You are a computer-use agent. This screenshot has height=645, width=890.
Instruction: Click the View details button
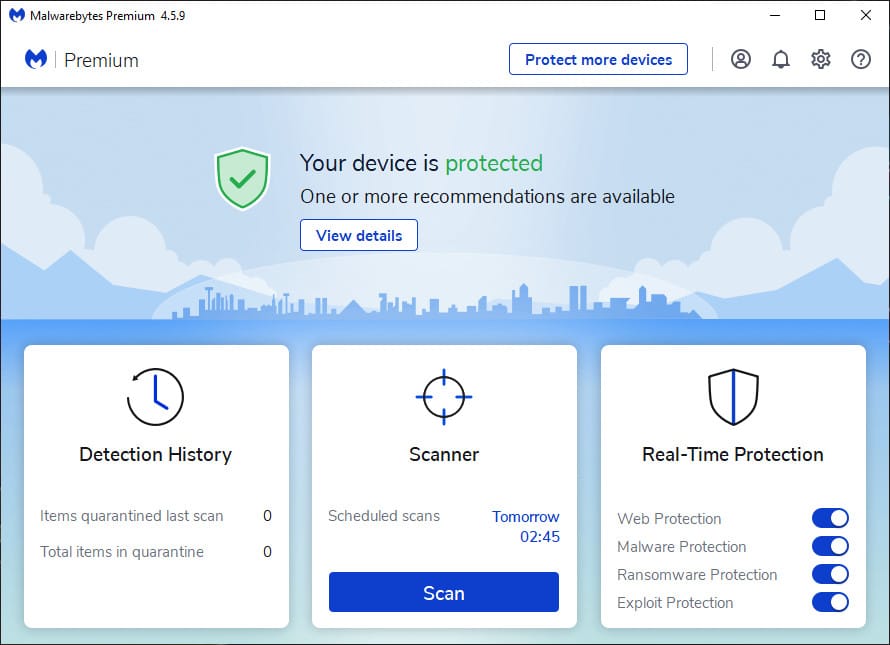(x=359, y=235)
